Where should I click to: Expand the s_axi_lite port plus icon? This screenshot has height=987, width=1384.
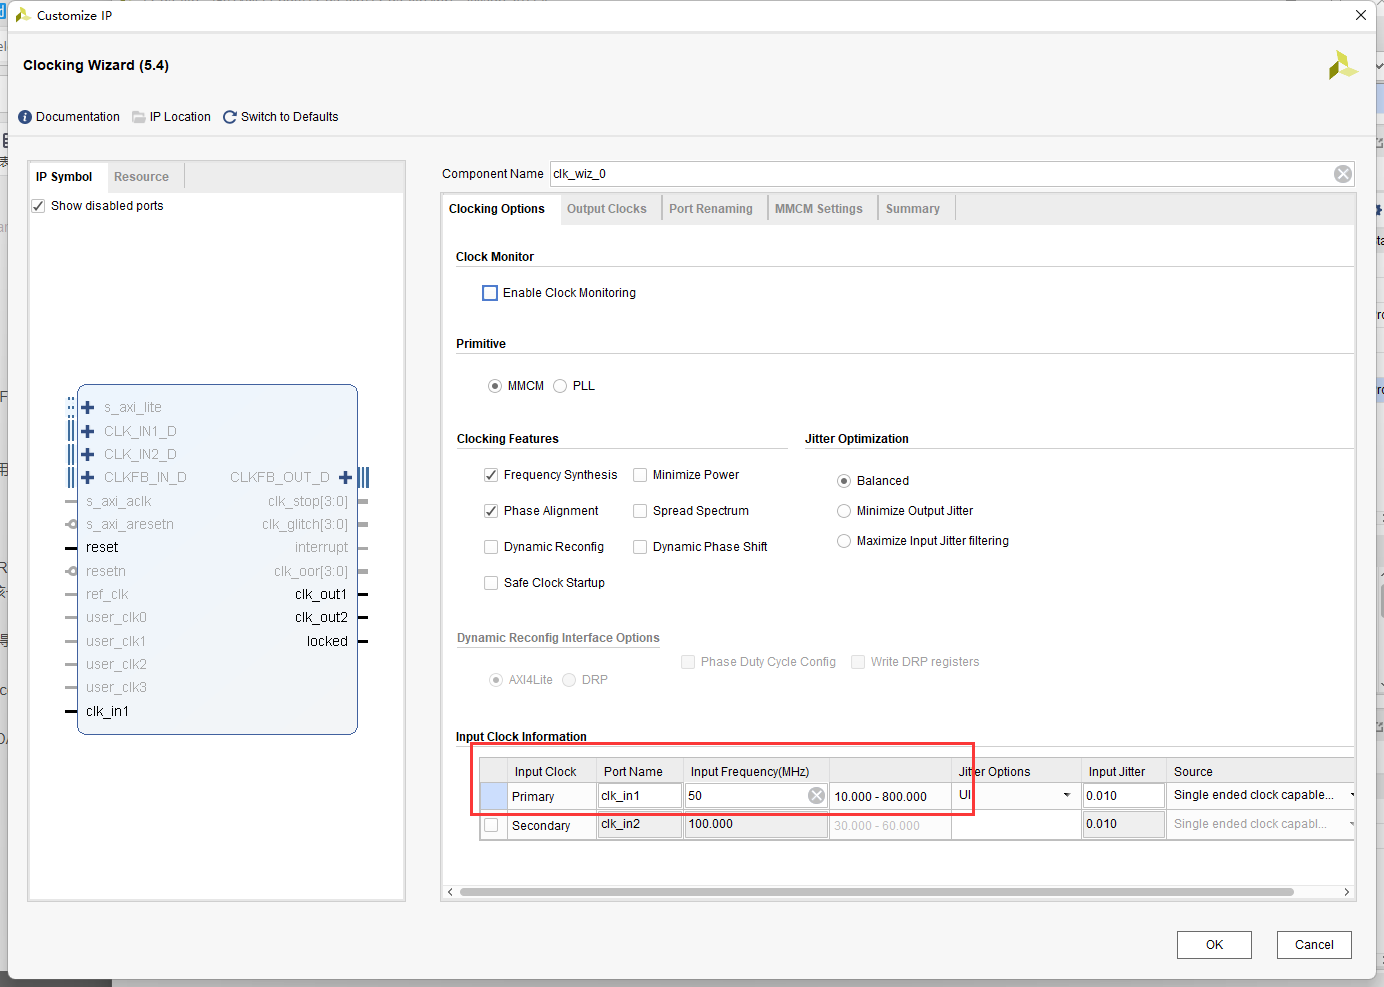pyautogui.click(x=88, y=407)
